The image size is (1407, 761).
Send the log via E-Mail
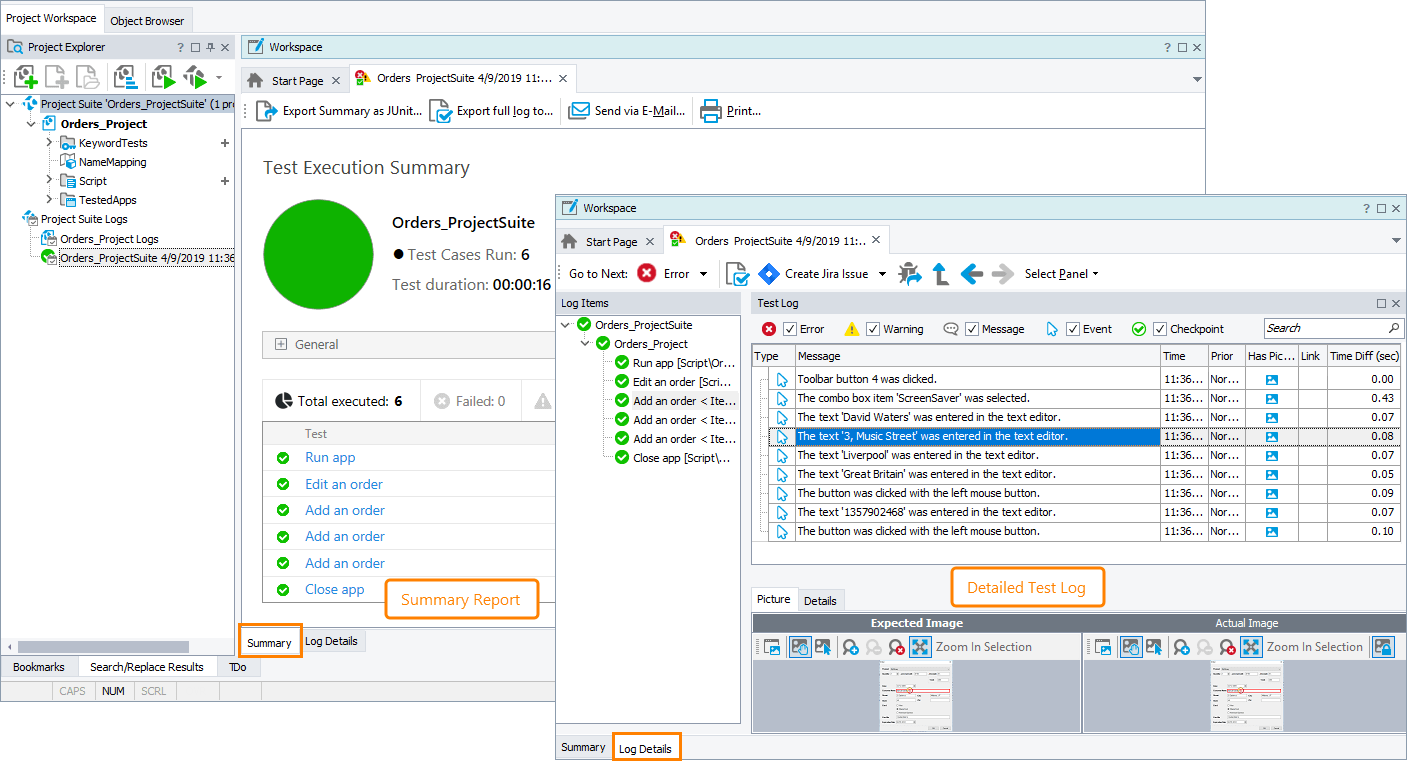point(627,111)
